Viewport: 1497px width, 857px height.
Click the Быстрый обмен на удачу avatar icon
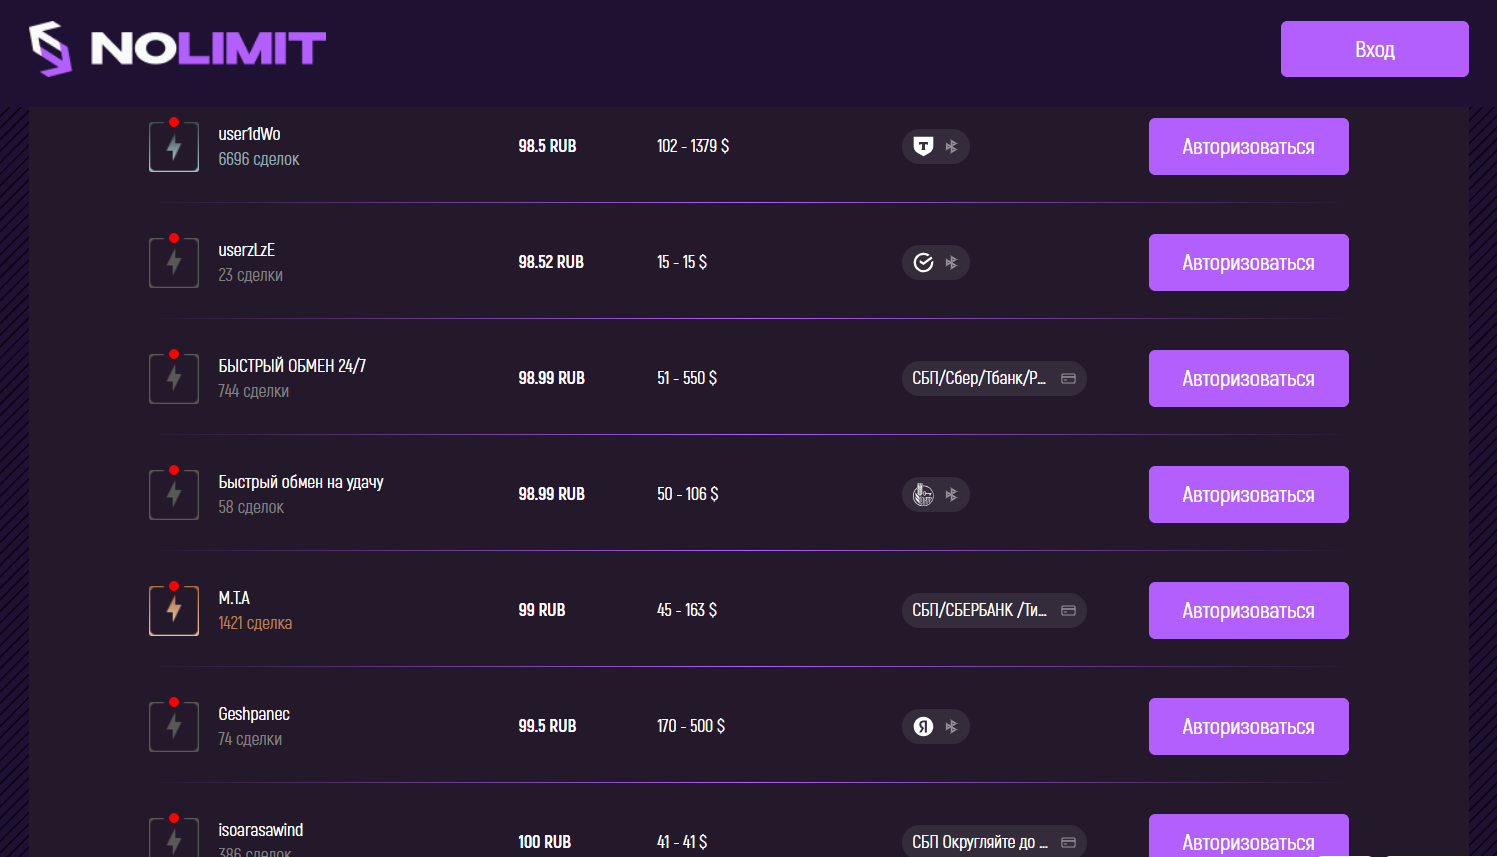(x=174, y=494)
